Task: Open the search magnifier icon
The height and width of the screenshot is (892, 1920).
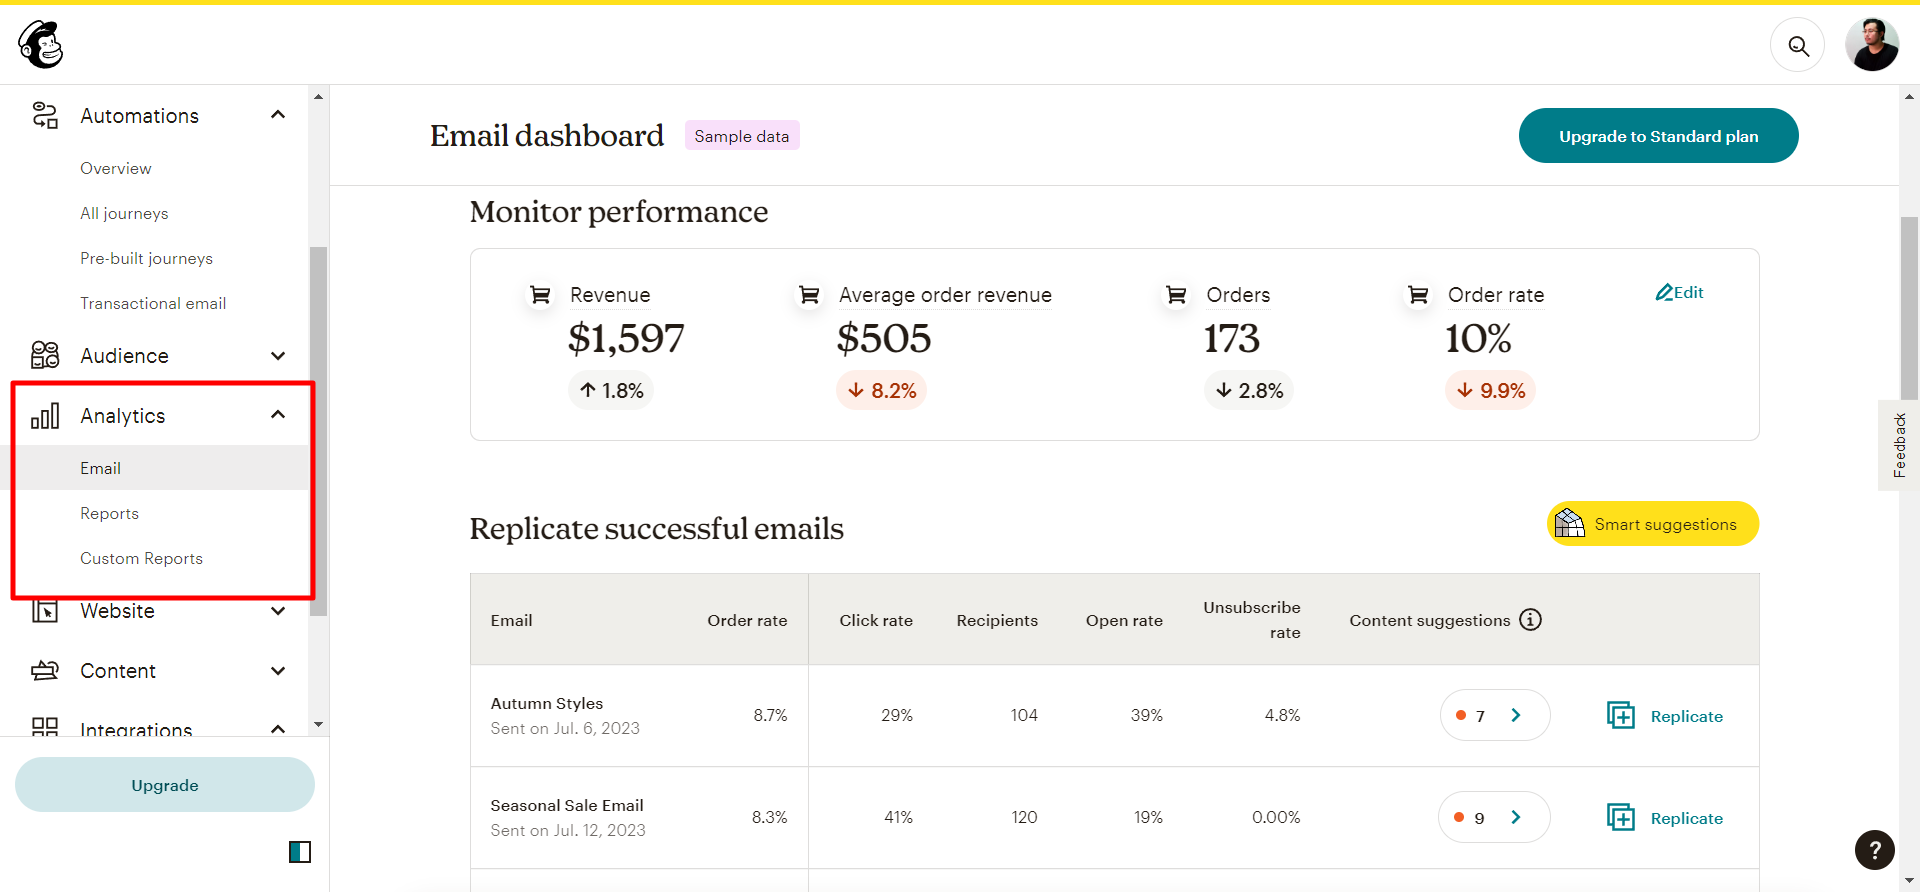Action: tap(1798, 45)
